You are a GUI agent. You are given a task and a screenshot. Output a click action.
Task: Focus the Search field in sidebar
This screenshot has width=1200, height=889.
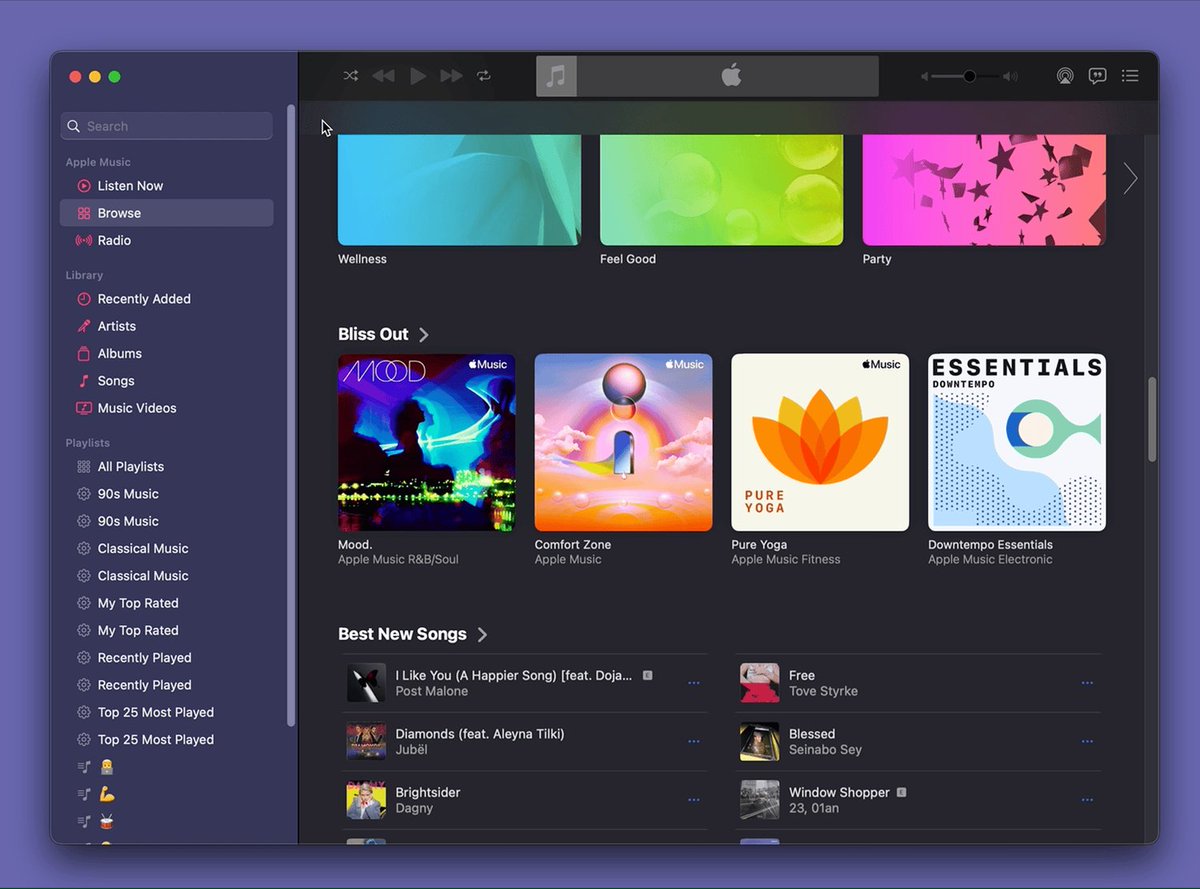tap(166, 126)
